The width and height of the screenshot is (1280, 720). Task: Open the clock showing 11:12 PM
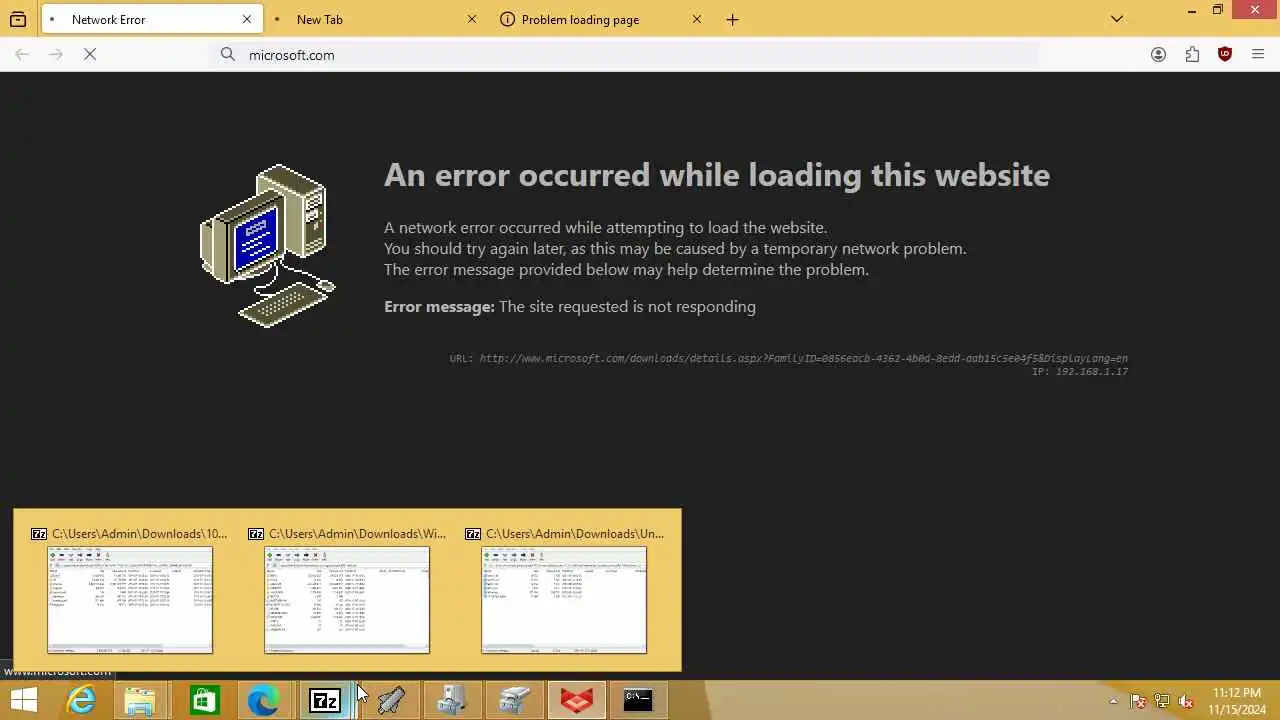tap(1237, 701)
